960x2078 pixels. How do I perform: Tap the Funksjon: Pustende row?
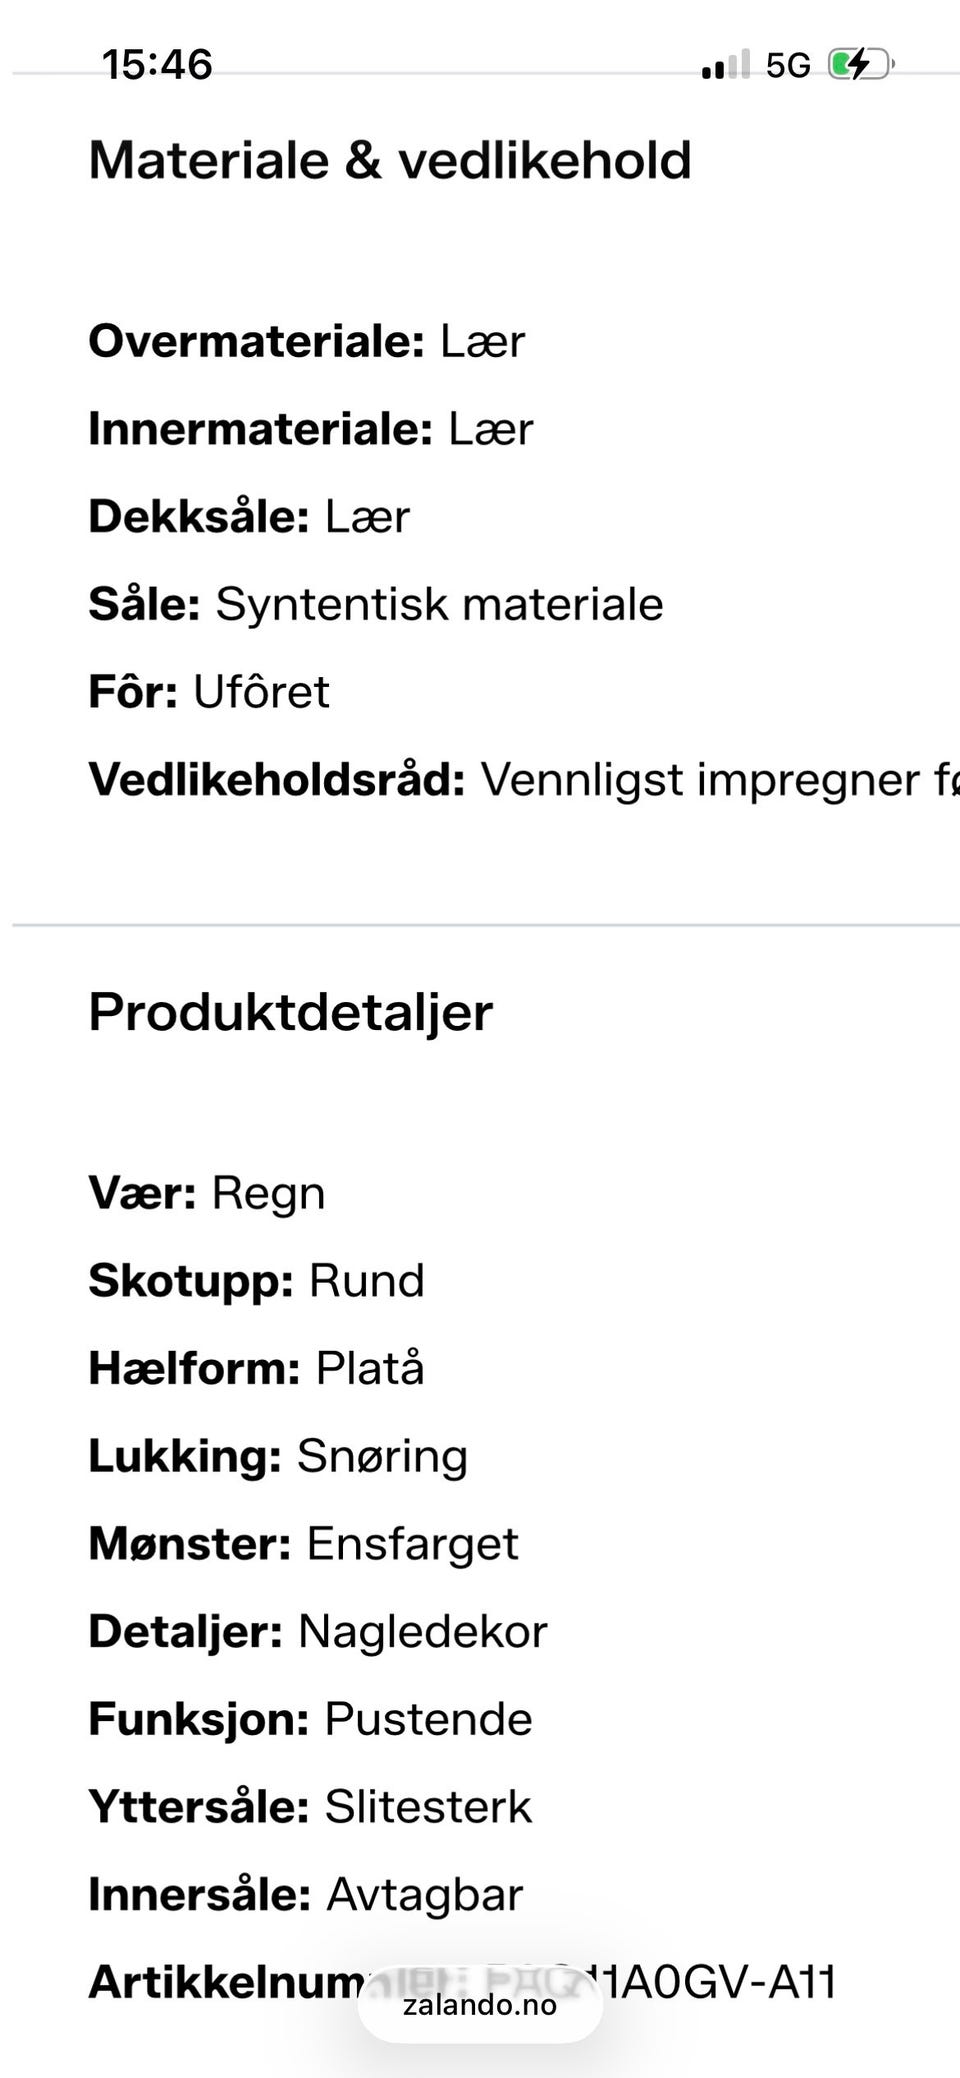pyautogui.click(x=310, y=1719)
